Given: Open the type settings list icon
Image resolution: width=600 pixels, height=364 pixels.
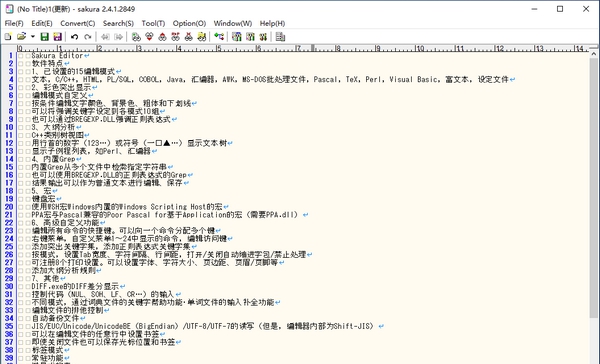Looking at the screenshot, I should [237, 37].
